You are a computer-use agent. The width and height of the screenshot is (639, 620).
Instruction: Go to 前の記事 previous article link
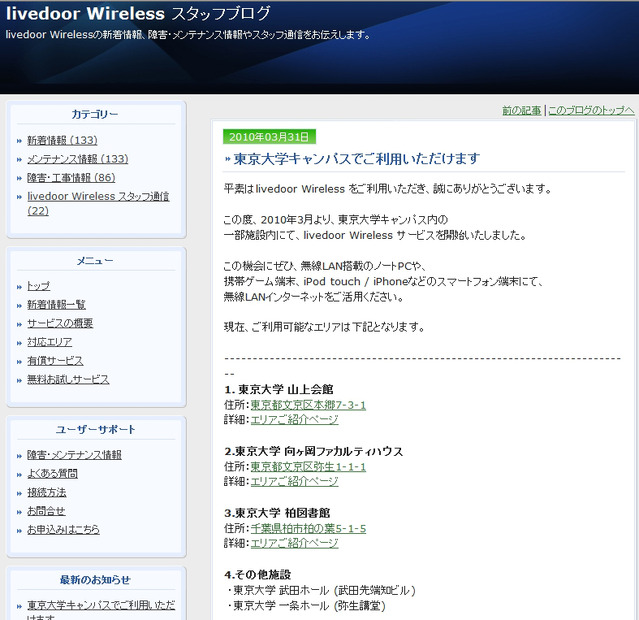(522, 110)
